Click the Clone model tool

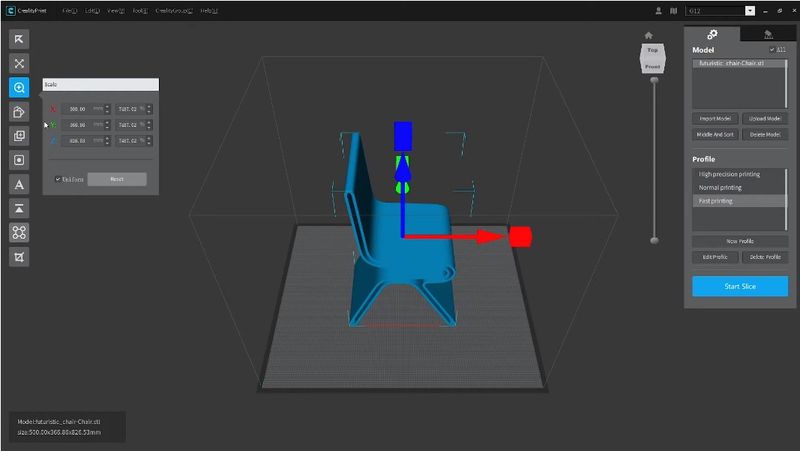[19, 136]
